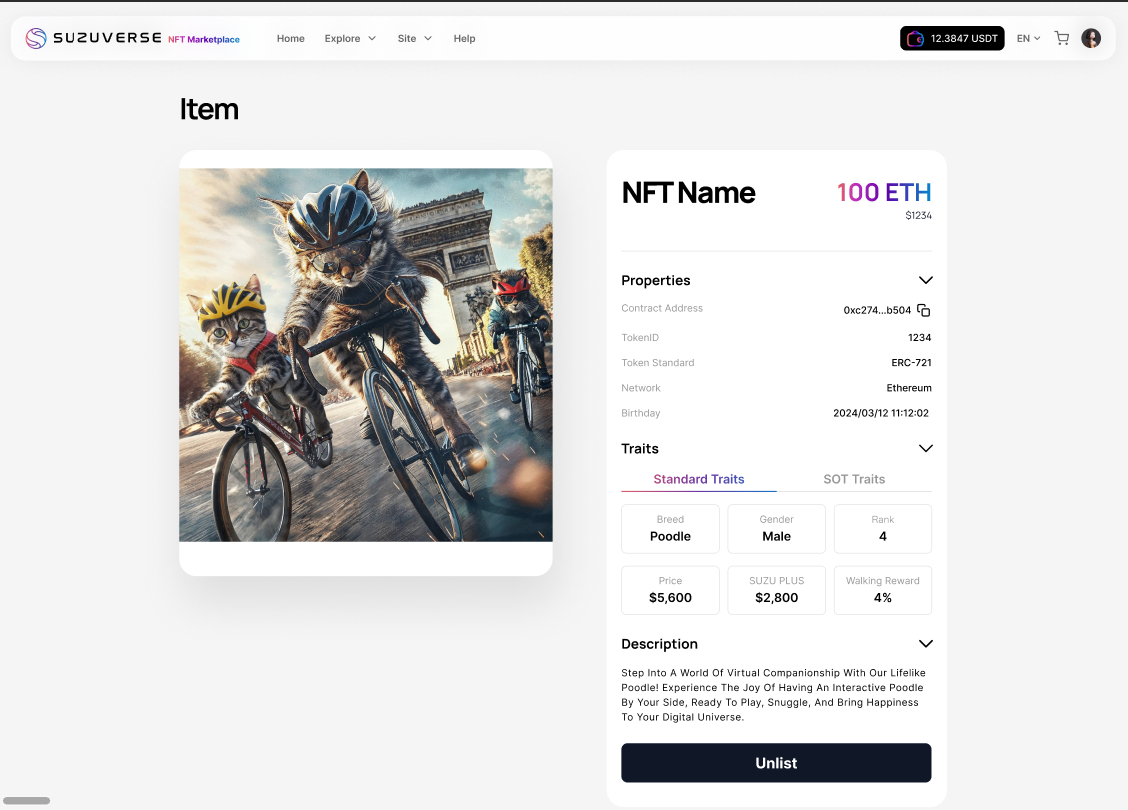Click the Breed Poodle trait card

coord(670,529)
